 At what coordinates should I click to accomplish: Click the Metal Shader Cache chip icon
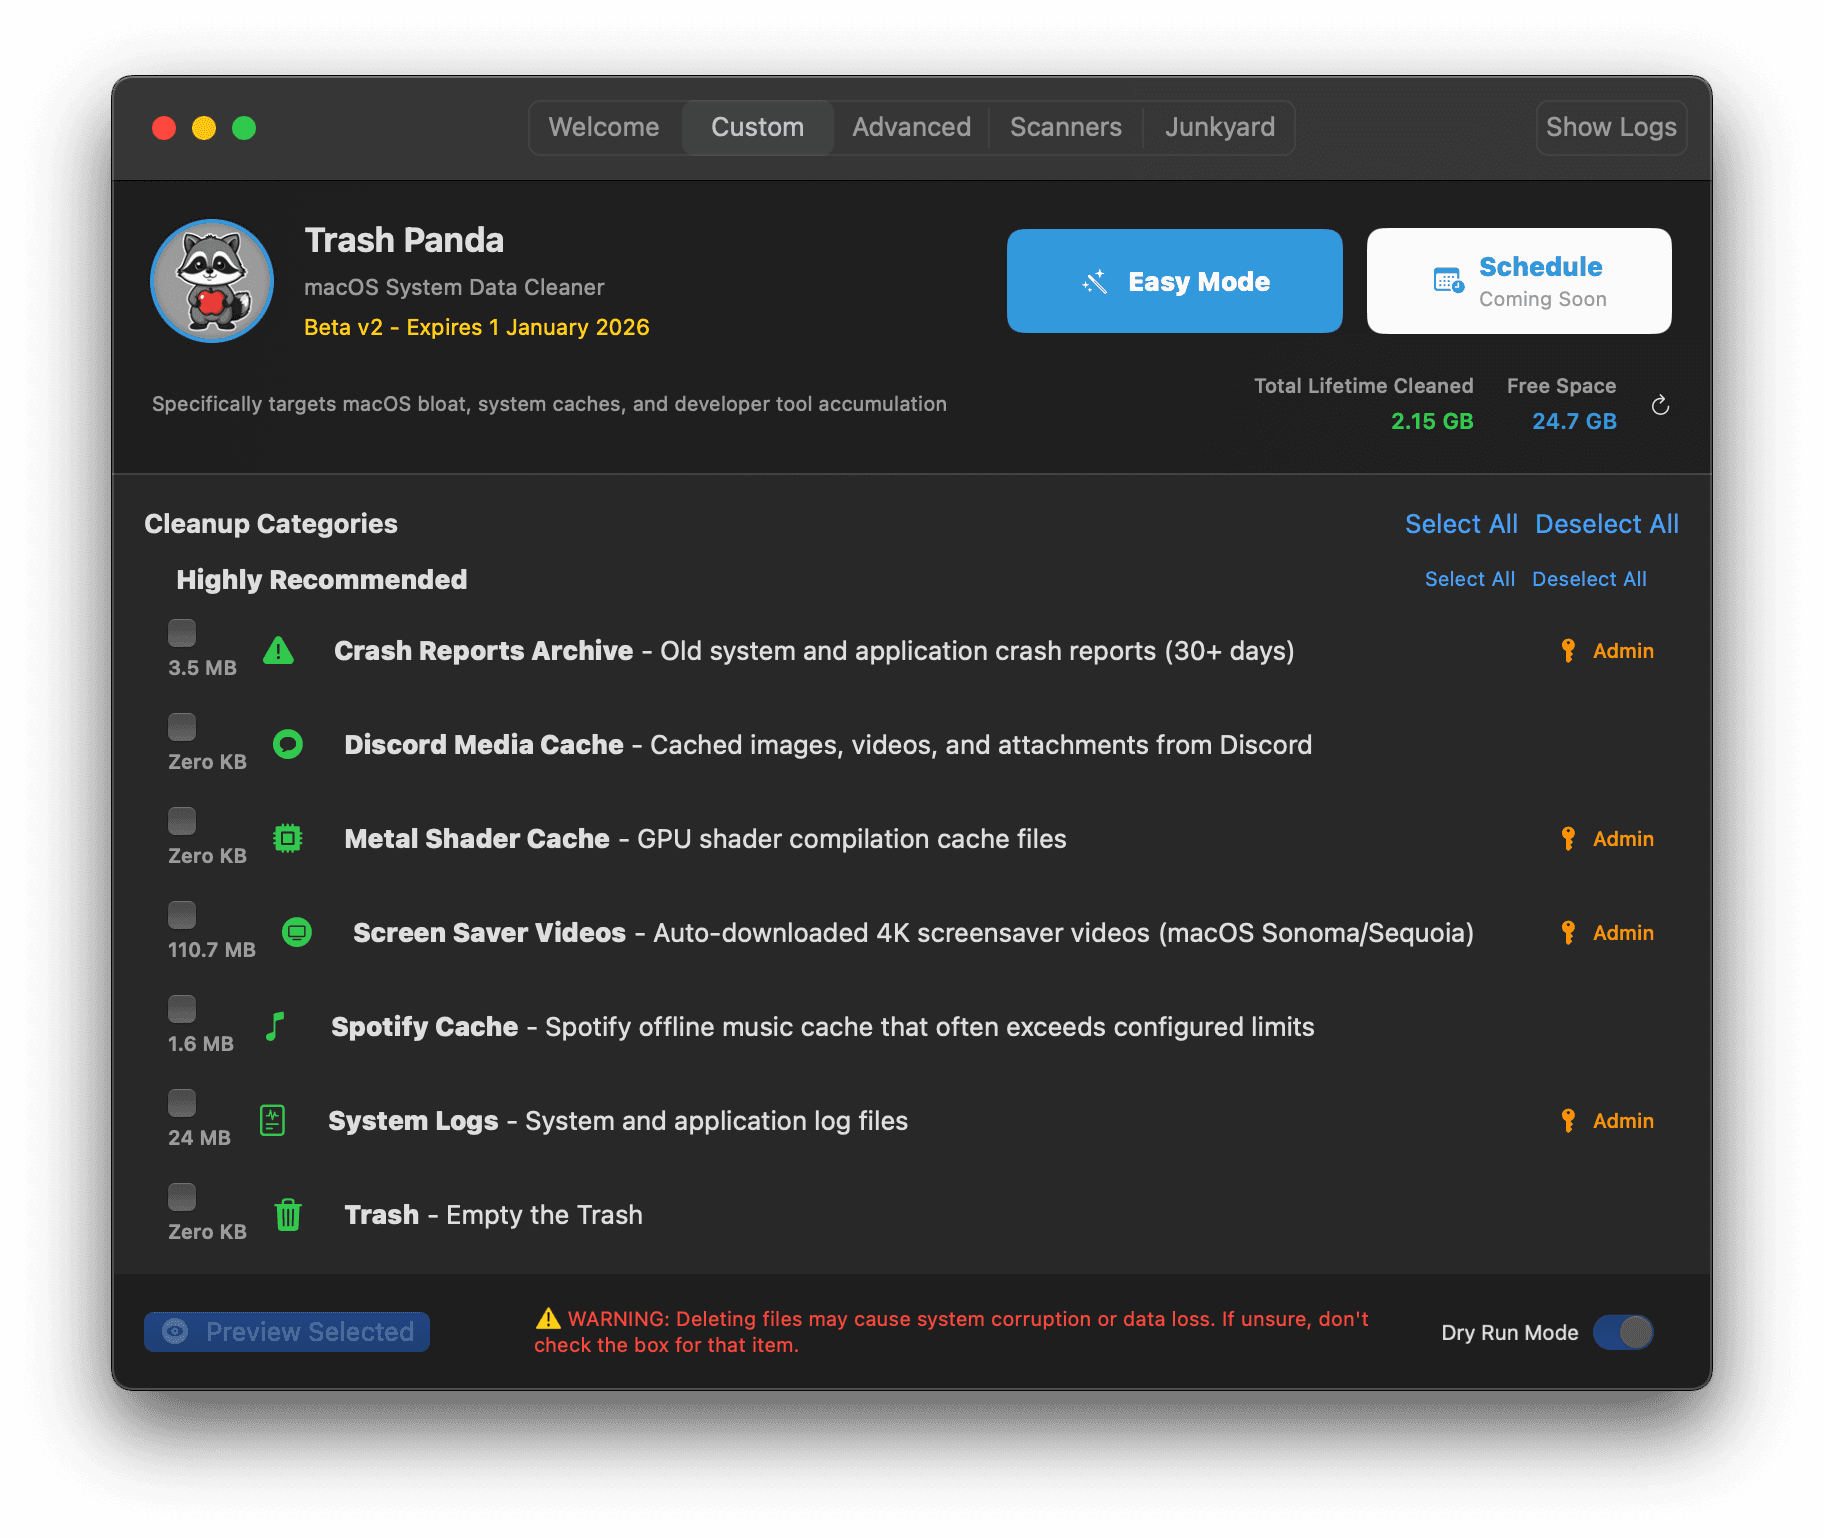[x=288, y=839]
